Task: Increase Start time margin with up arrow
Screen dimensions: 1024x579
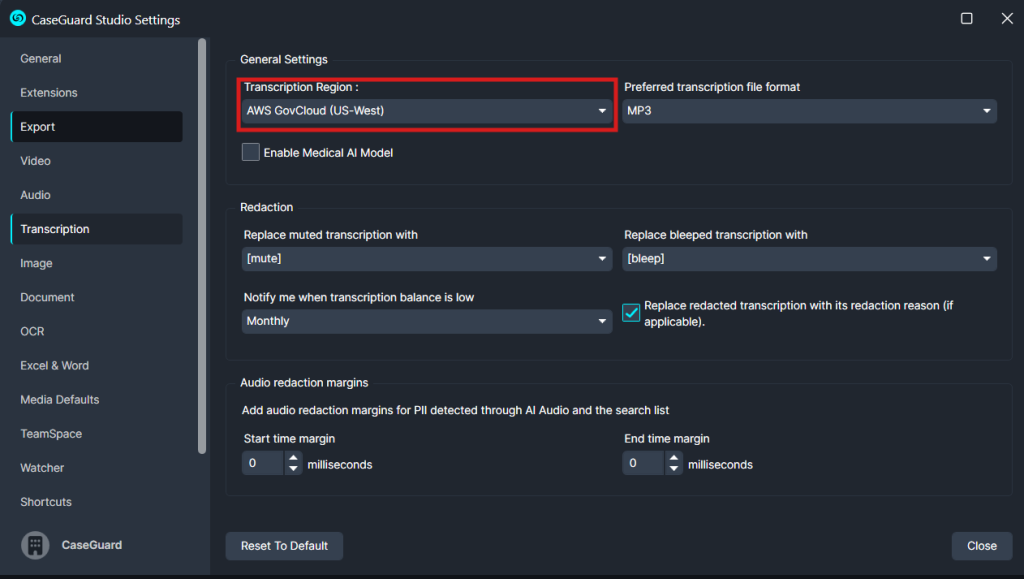Action: (293, 458)
